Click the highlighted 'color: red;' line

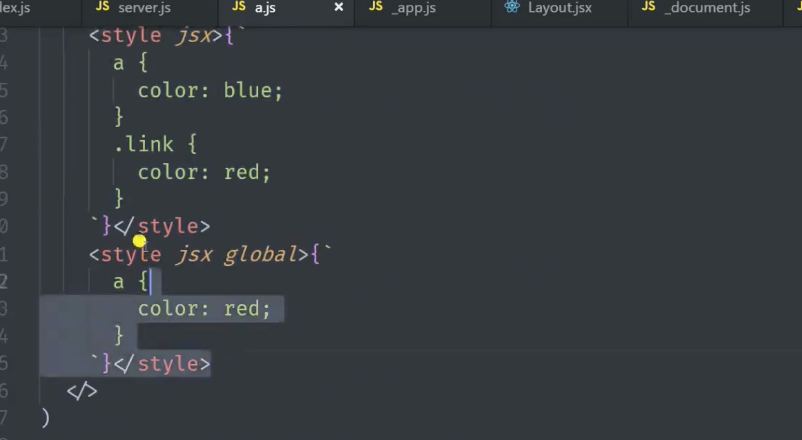(x=204, y=309)
